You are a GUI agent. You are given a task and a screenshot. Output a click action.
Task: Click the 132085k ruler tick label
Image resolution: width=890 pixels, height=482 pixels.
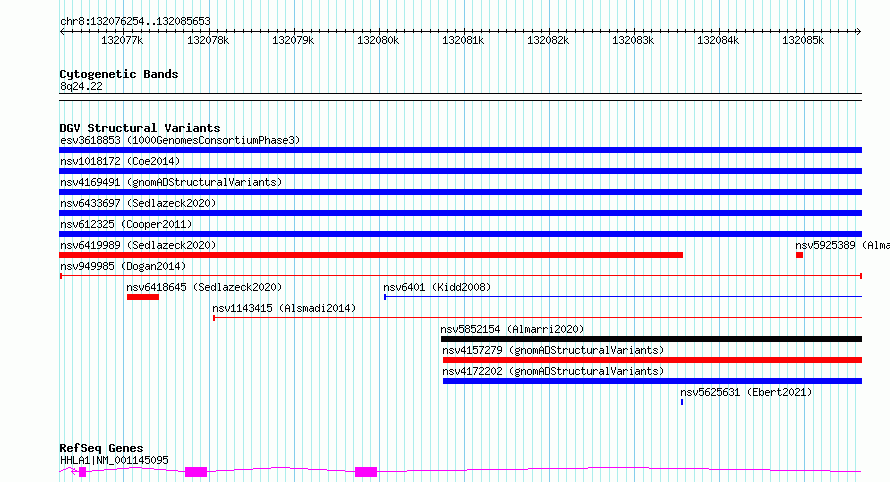click(x=803, y=41)
